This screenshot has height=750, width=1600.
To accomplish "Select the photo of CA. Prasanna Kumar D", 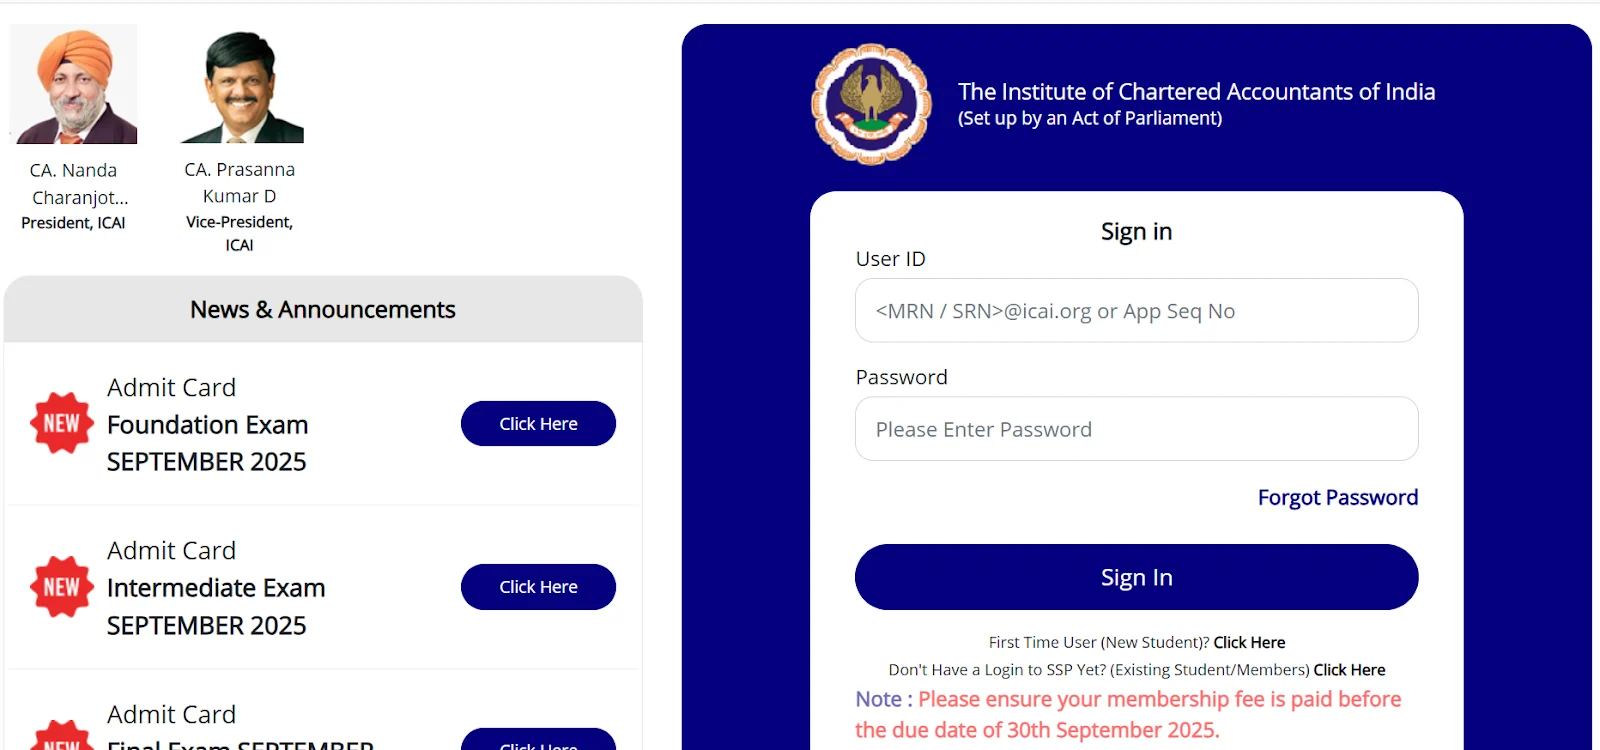I will coord(240,83).
